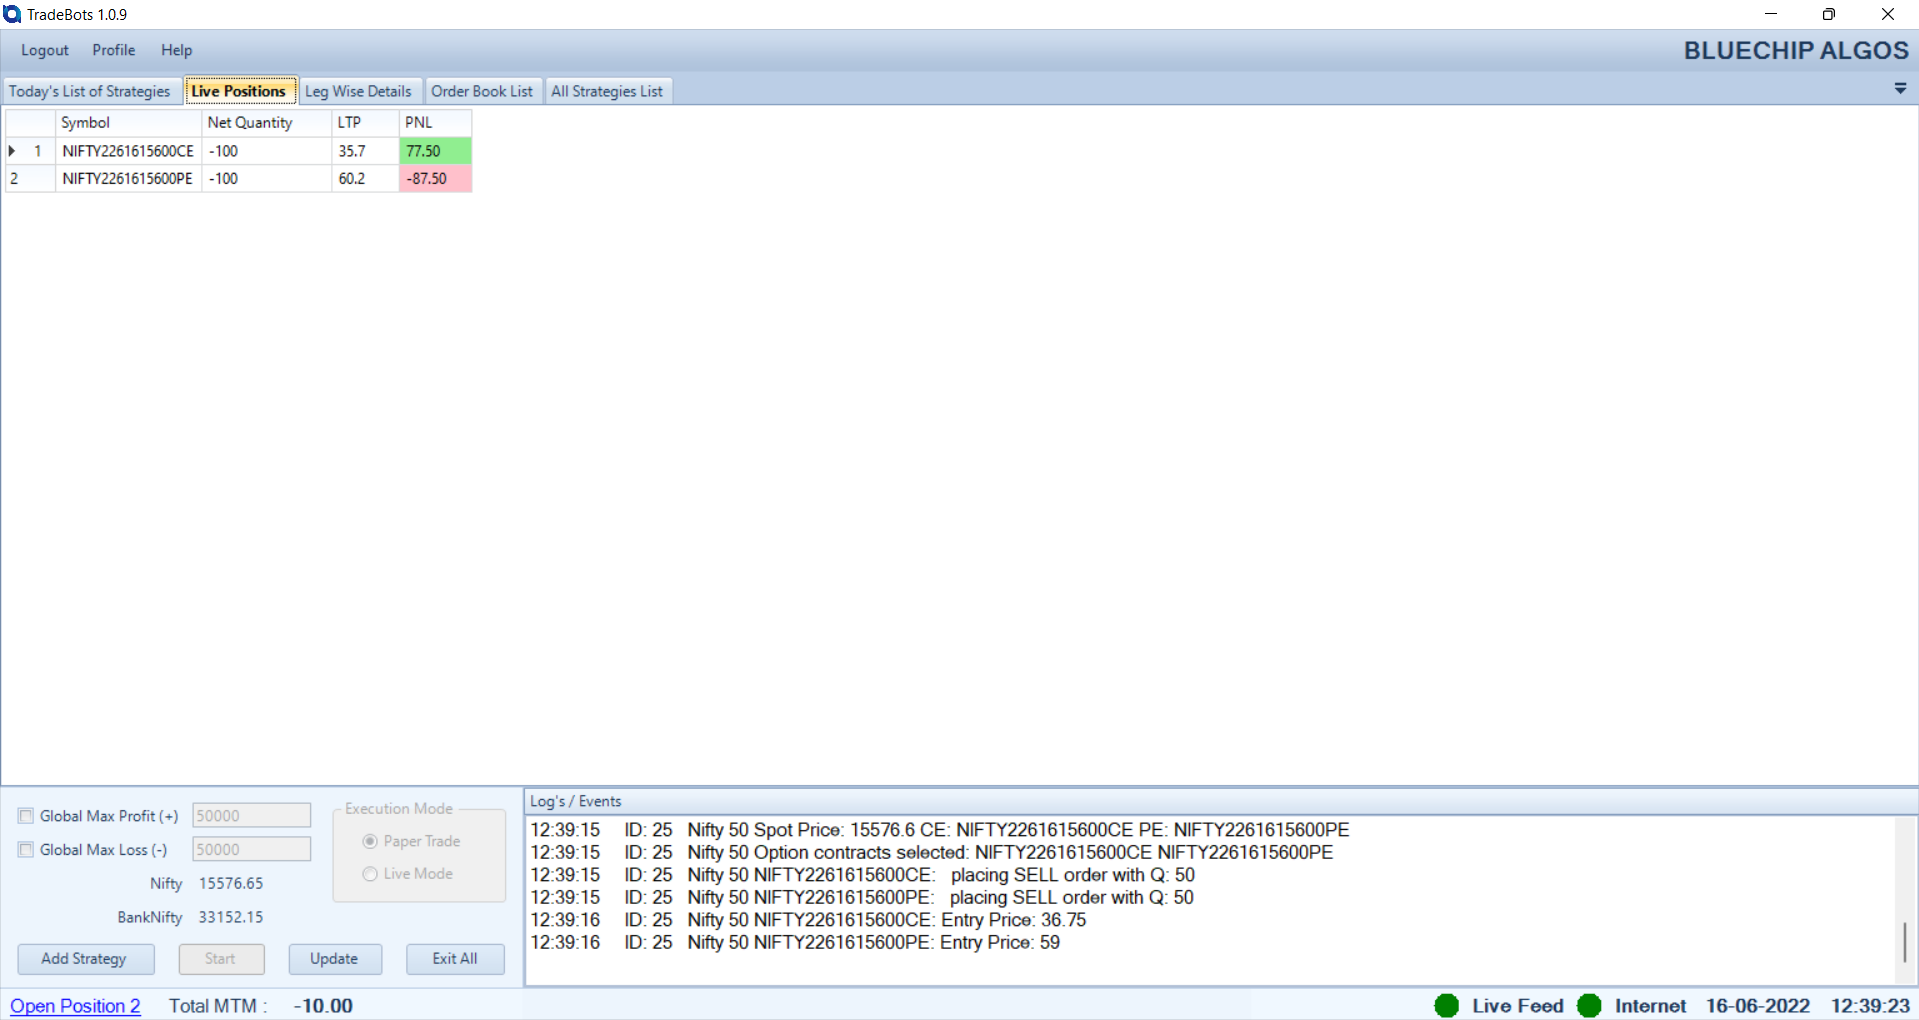The height and width of the screenshot is (1020, 1919).
Task: Select Live Mode execution option
Action: (x=370, y=874)
